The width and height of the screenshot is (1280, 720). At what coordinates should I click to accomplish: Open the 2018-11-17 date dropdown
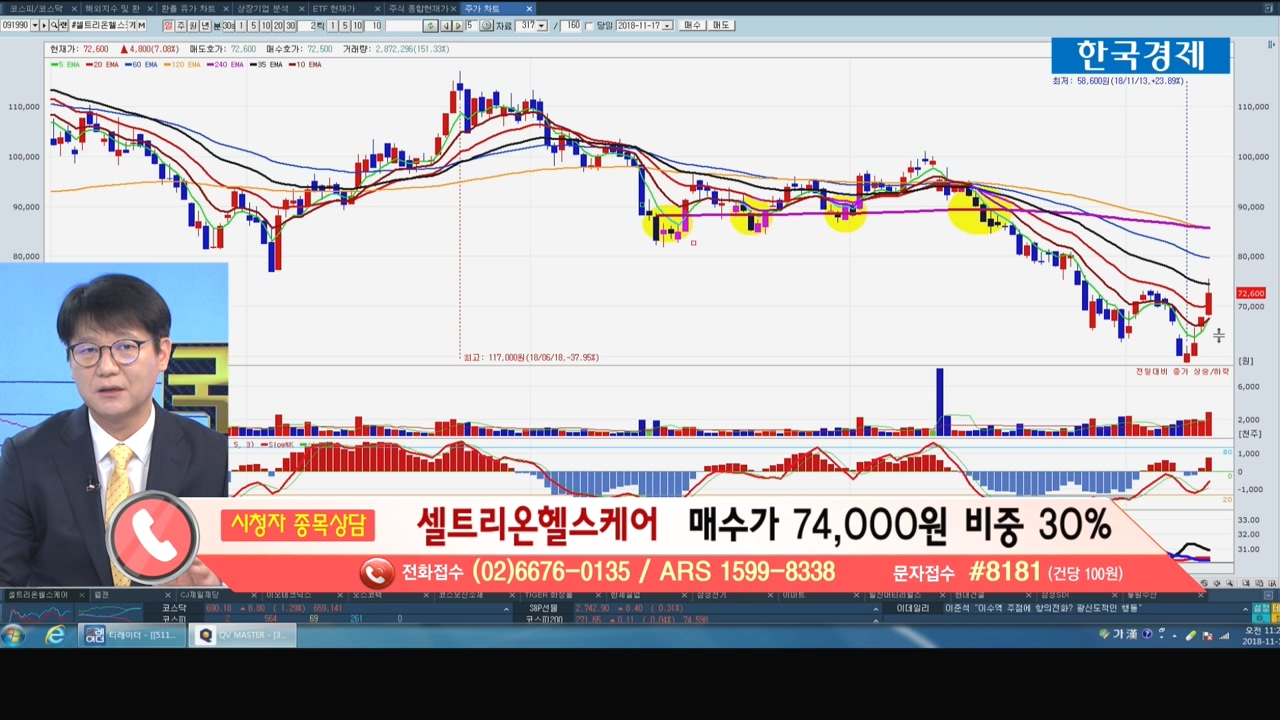pyautogui.click(x=667, y=25)
